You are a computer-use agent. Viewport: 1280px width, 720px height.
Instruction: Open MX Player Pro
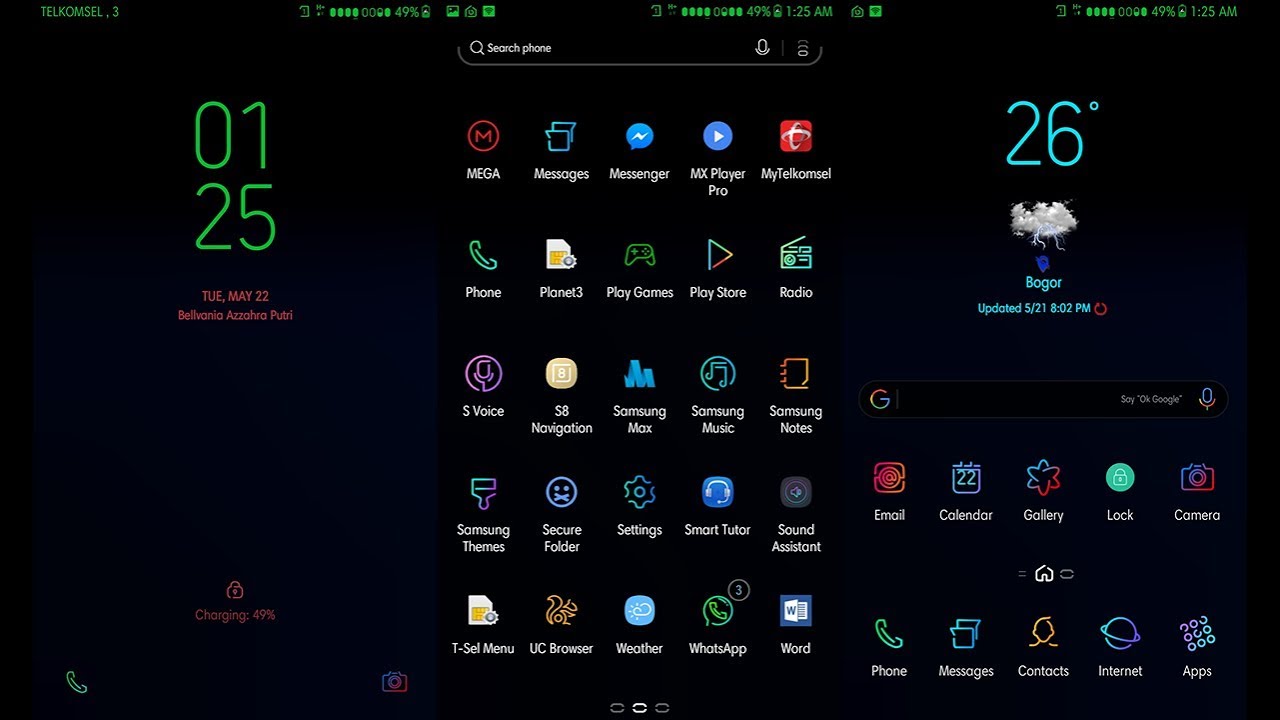click(717, 136)
